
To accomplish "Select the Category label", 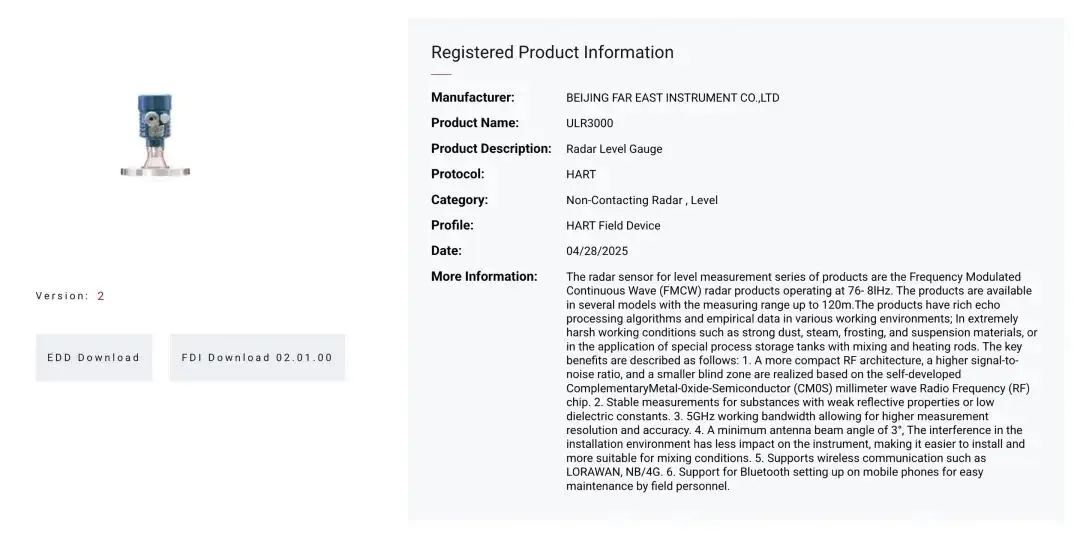I will click(459, 200).
